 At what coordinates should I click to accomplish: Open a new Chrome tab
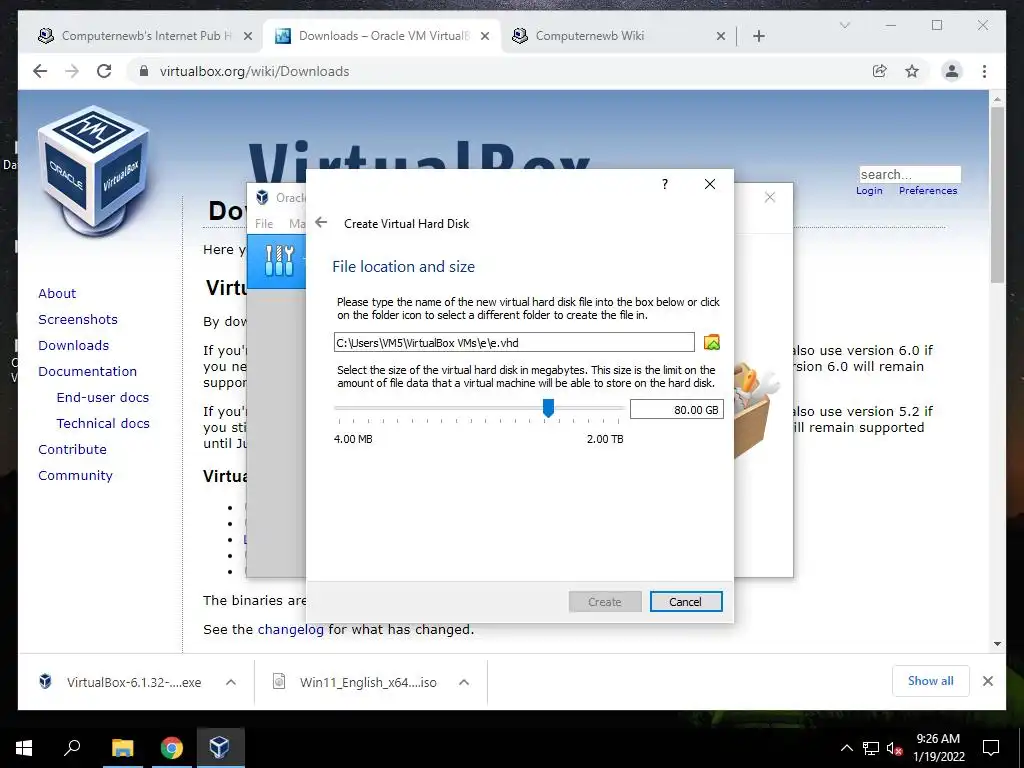[x=759, y=36]
